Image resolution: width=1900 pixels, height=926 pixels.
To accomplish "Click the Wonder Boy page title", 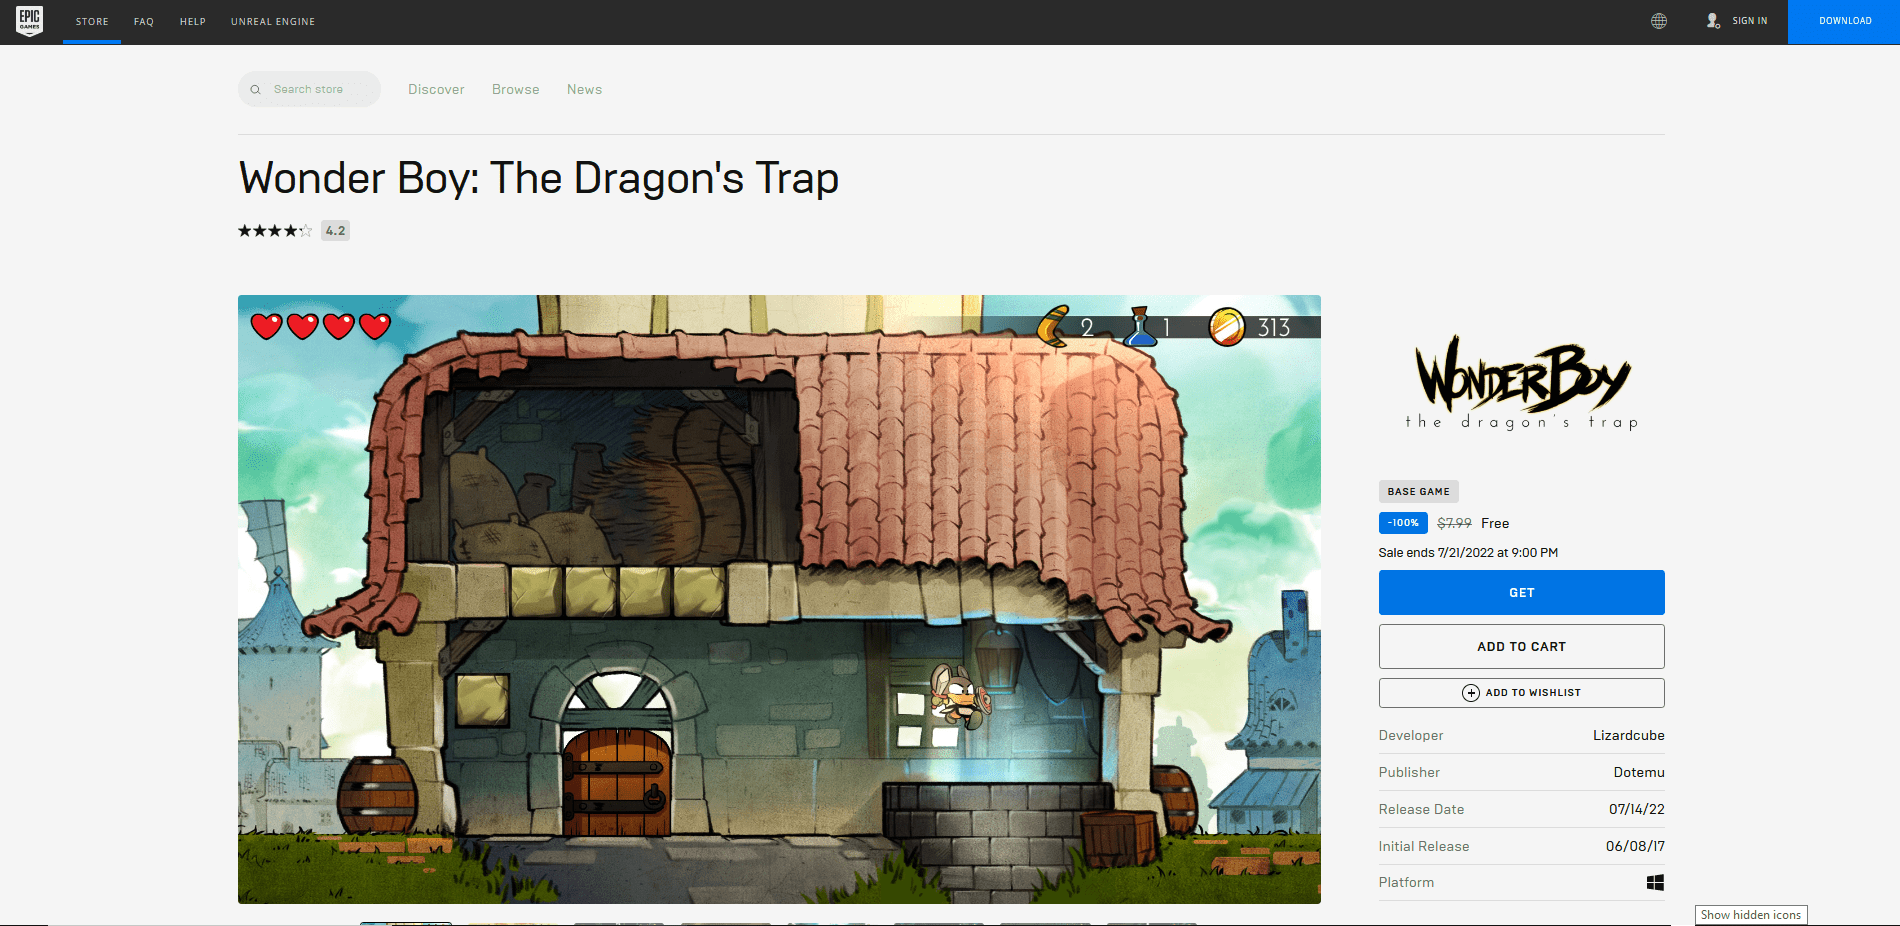I will pos(539,179).
